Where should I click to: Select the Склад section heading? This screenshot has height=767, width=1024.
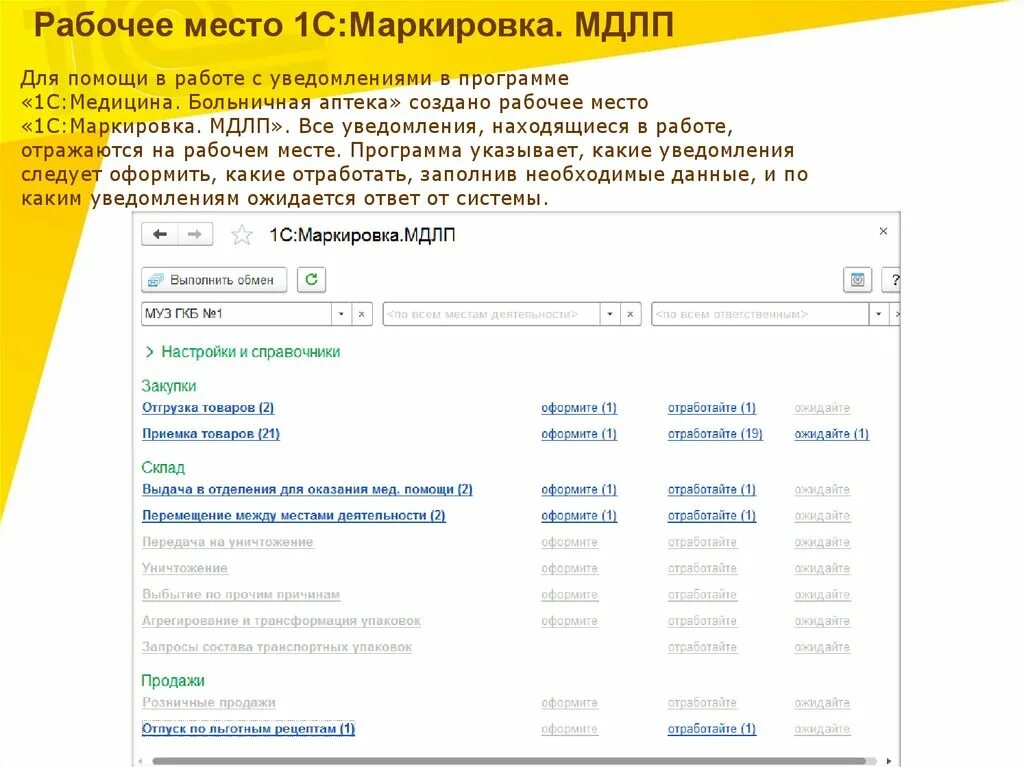pyautogui.click(x=163, y=467)
